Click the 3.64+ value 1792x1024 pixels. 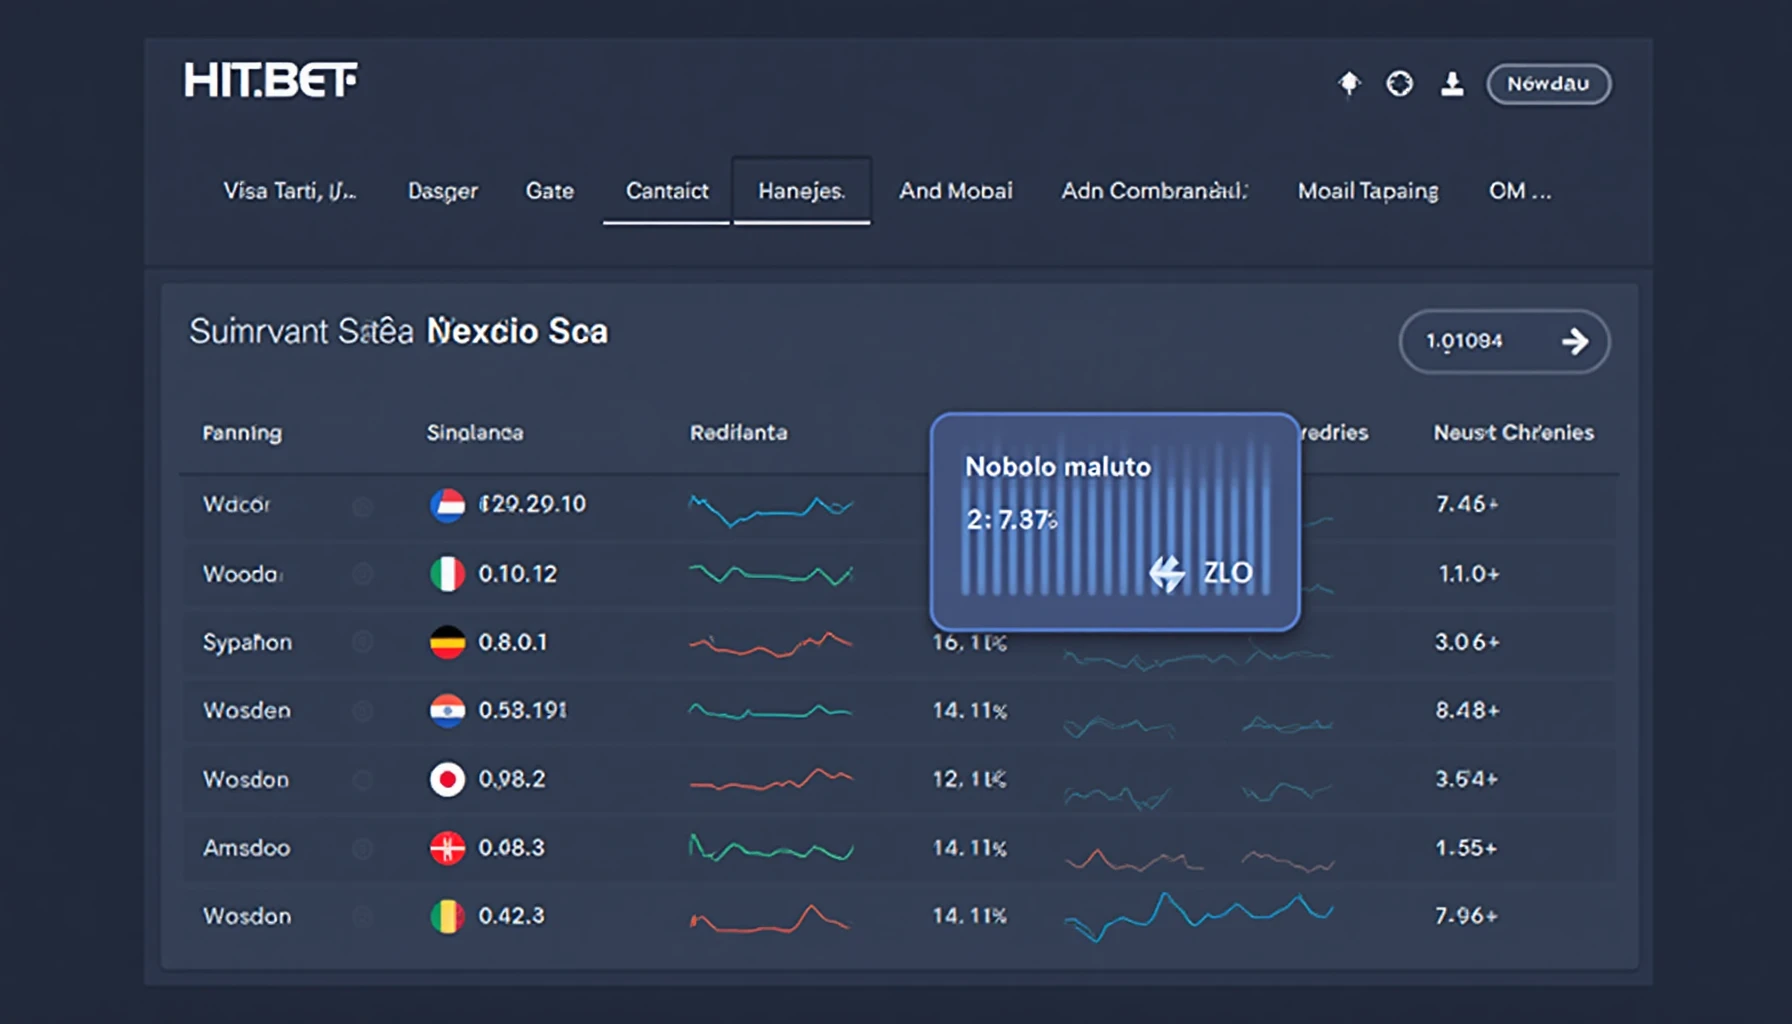[x=1467, y=779]
